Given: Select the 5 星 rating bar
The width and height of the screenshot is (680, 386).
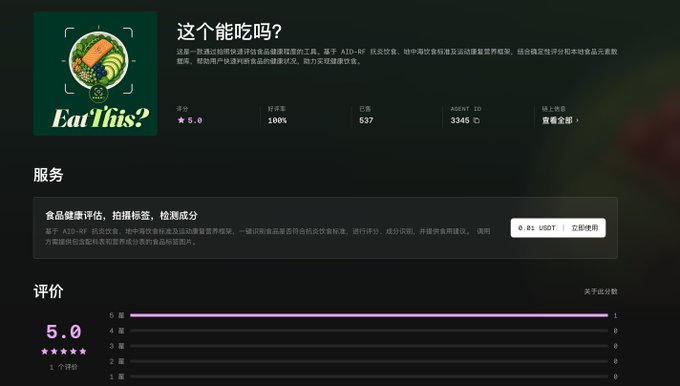Looking at the screenshot, I should (x=369, y=315).
